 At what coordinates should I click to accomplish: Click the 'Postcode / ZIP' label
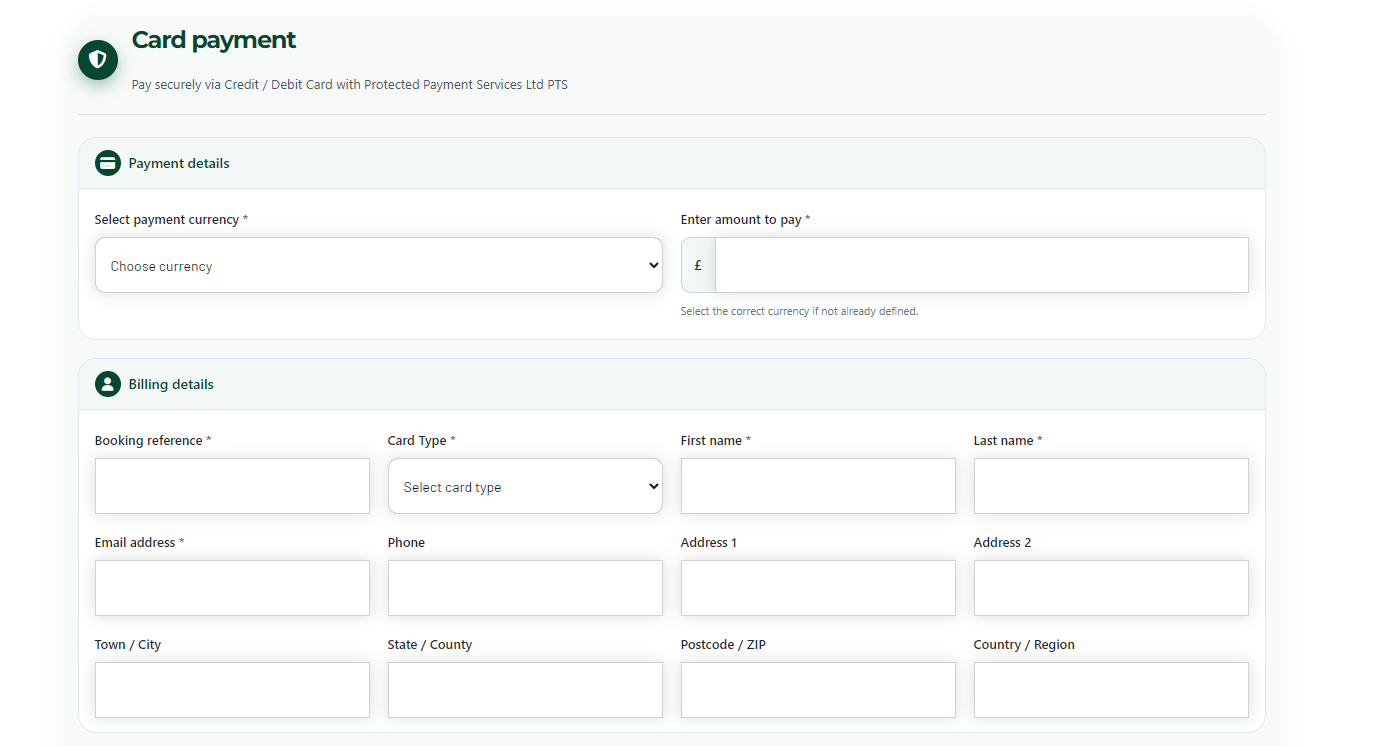pyautogui.click(x=723, y=645)
